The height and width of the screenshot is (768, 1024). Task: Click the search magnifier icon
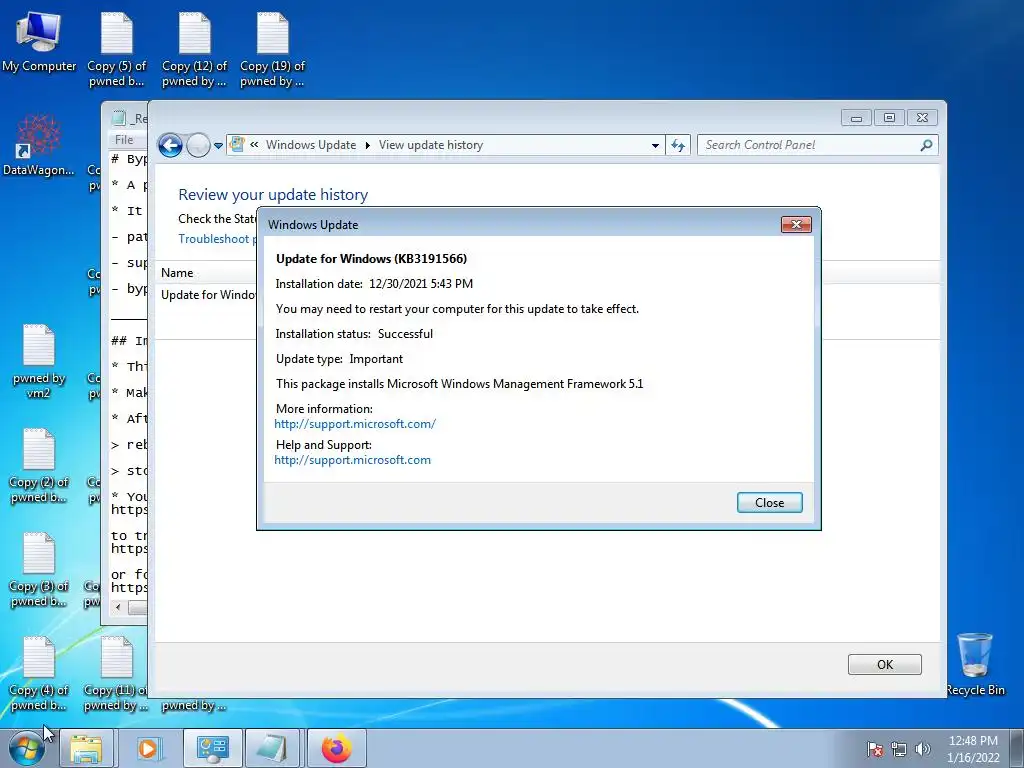926,145
